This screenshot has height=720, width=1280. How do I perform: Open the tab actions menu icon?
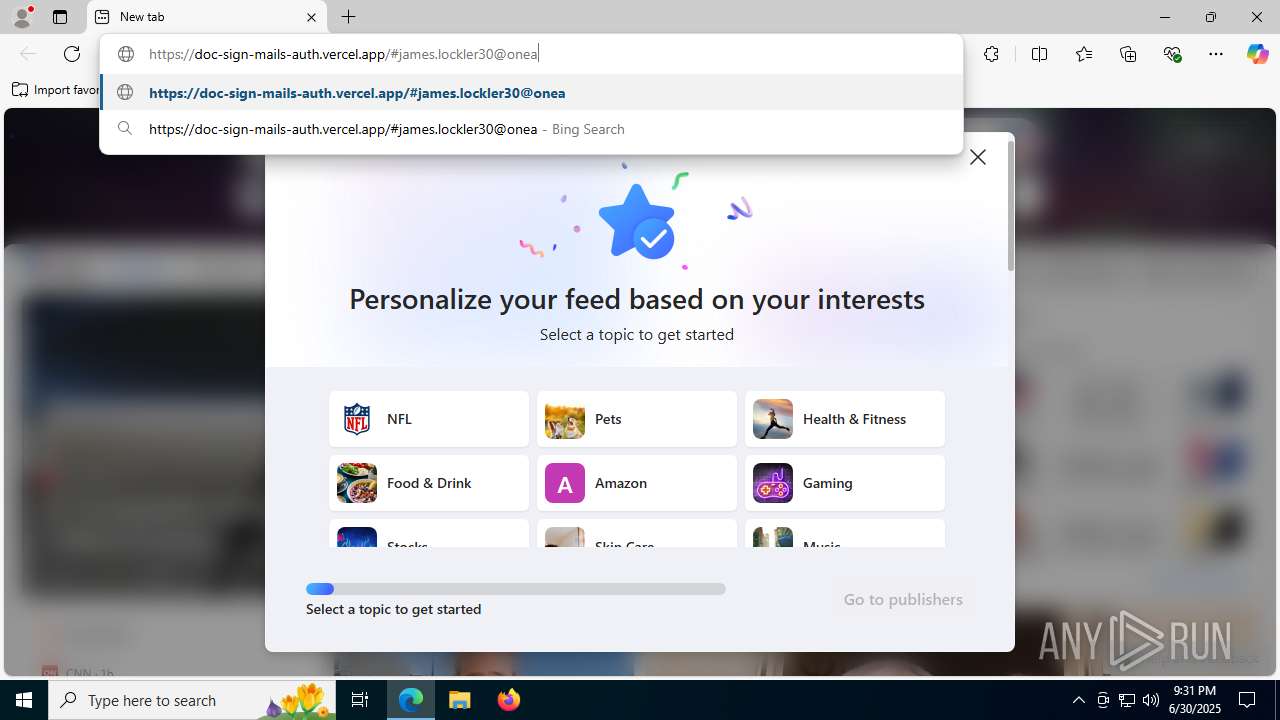(x=60, y=17)
